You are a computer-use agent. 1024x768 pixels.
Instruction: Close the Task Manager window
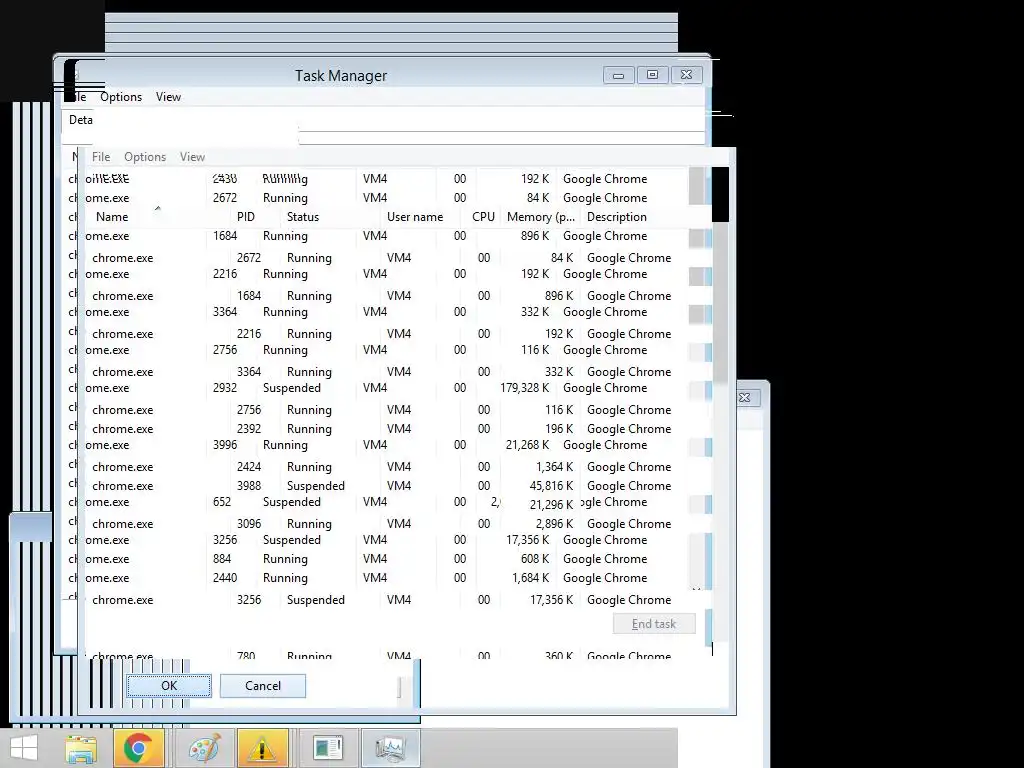point(686,75)
